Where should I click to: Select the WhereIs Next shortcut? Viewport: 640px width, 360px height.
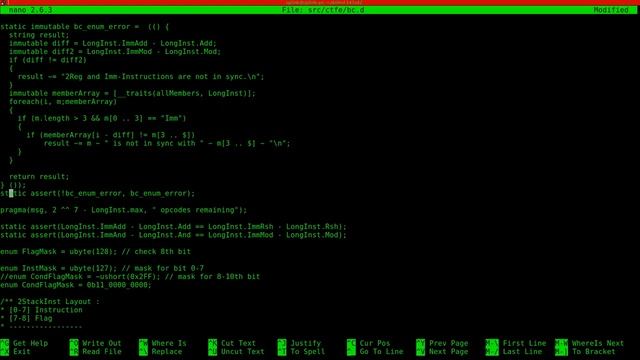598,343
